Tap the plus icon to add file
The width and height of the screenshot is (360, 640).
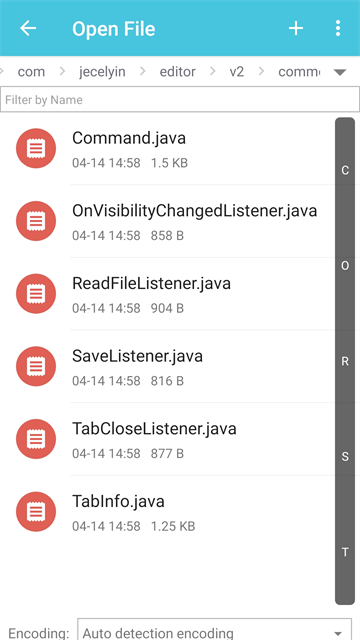tap(296, 29)
